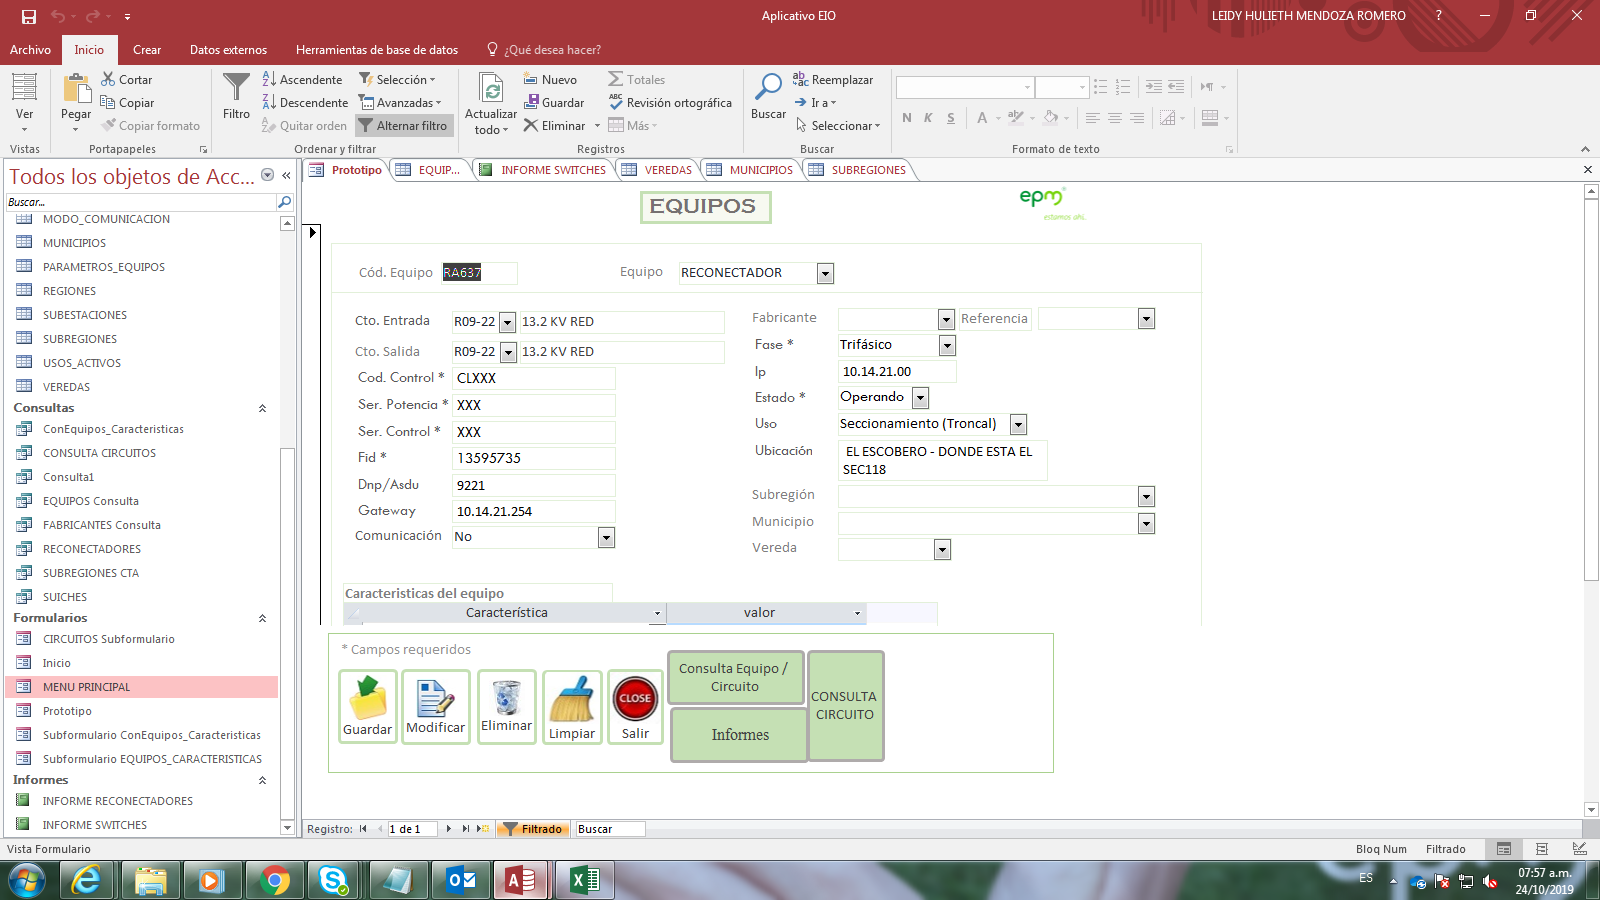
Task: Exit the form with the Salir button
Action: pos(634,707)
